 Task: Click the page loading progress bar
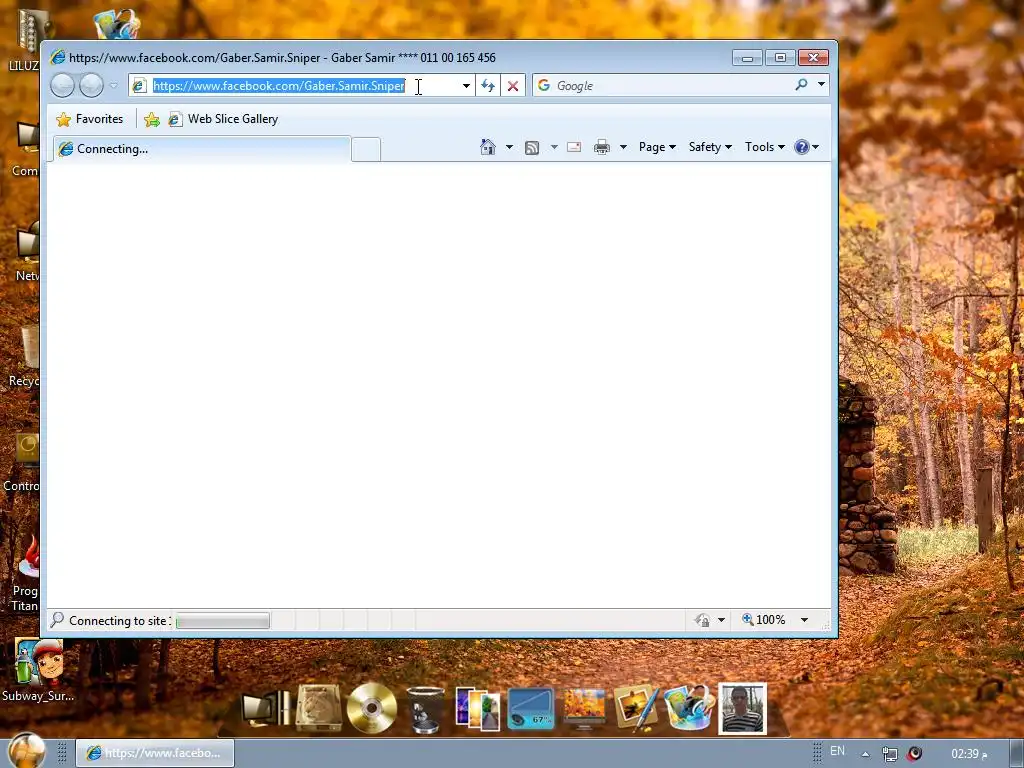pyautogui.click(x=223, y=620)
